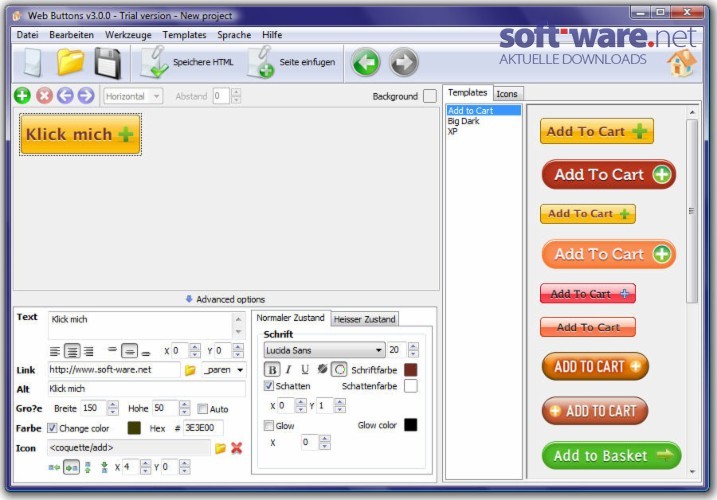Screen dimensions: 717x500
Task: Delete the button with red circle X icon
Action: pos(44,96)
